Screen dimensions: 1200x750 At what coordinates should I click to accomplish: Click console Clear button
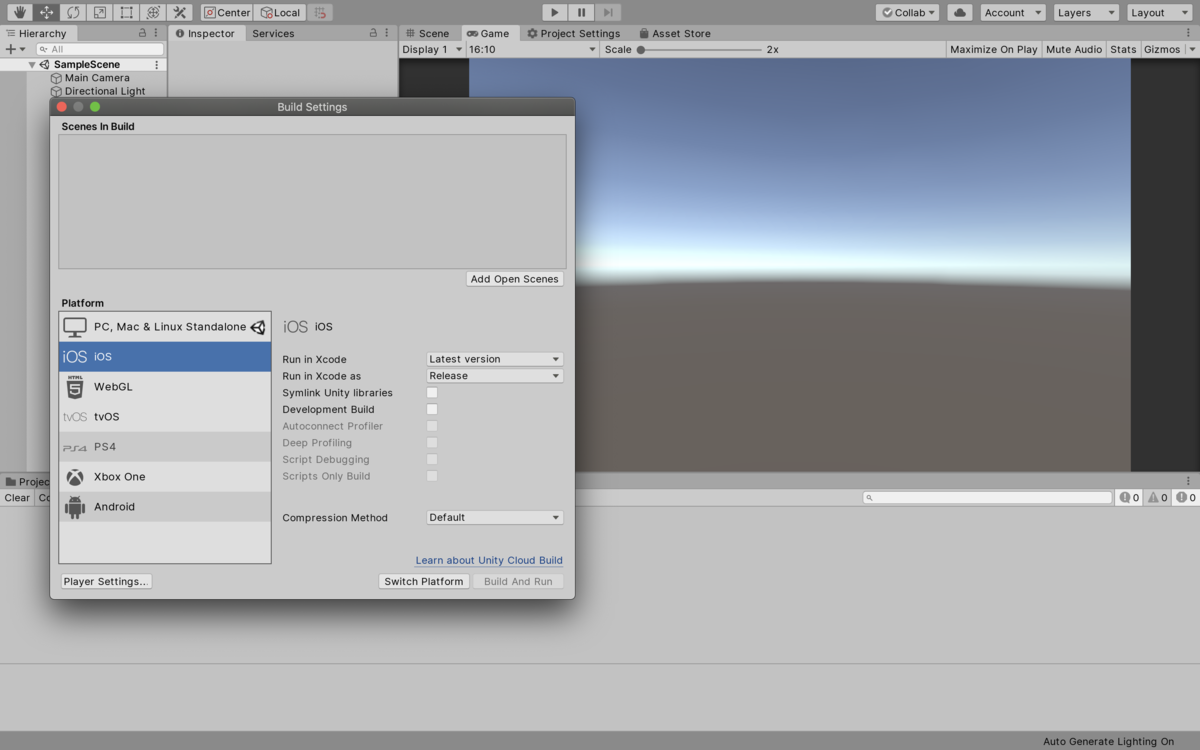[x=17, y=497]
